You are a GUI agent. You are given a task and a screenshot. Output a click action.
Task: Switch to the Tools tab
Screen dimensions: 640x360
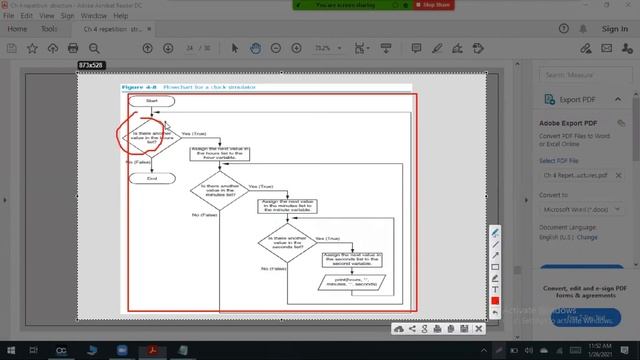(49, 29)
